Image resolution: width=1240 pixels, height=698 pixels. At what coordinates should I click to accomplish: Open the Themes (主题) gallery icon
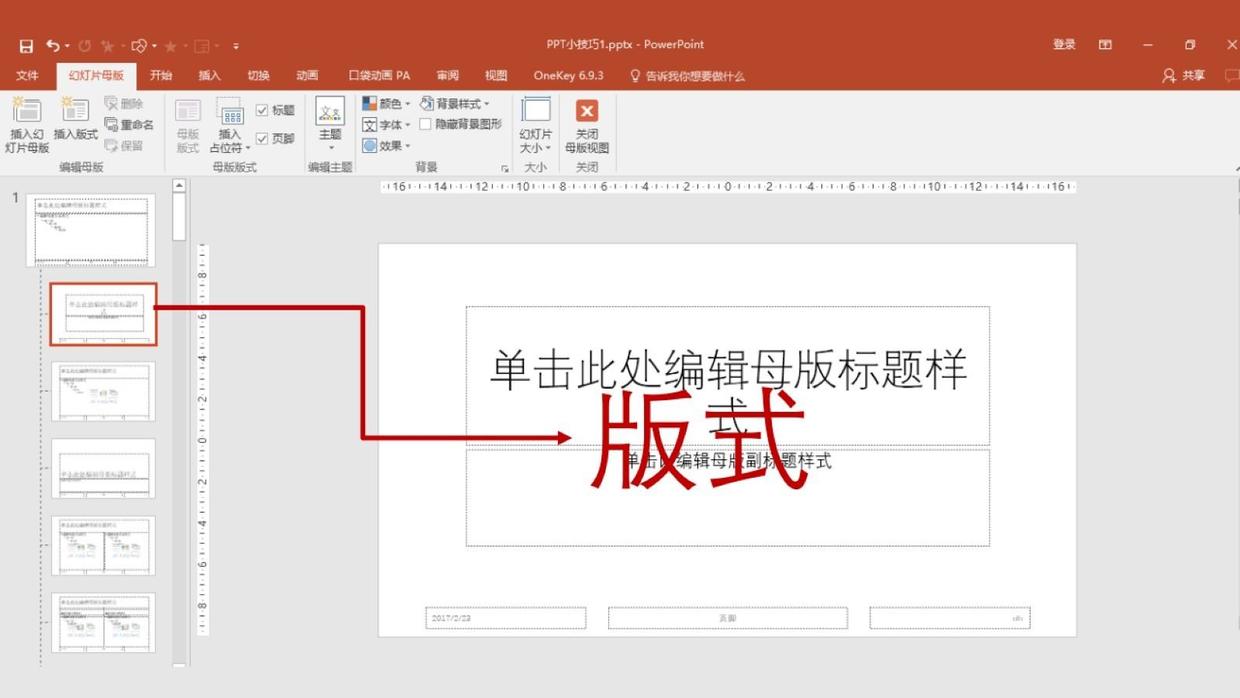(330, 111)
